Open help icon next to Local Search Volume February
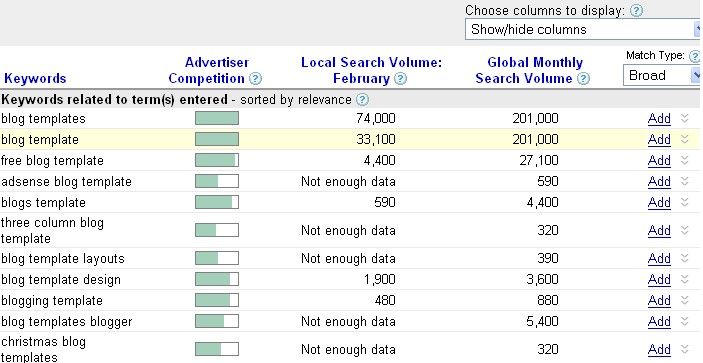This screenshot has height=363, width=703. (x=400, y=79)
